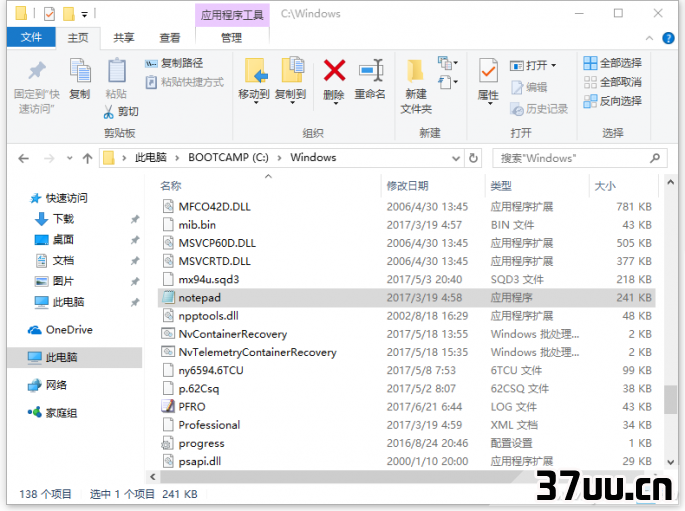The image size is (685, 511).
Task: Sort by the 名称 (Name) column header
Action: 171,186
